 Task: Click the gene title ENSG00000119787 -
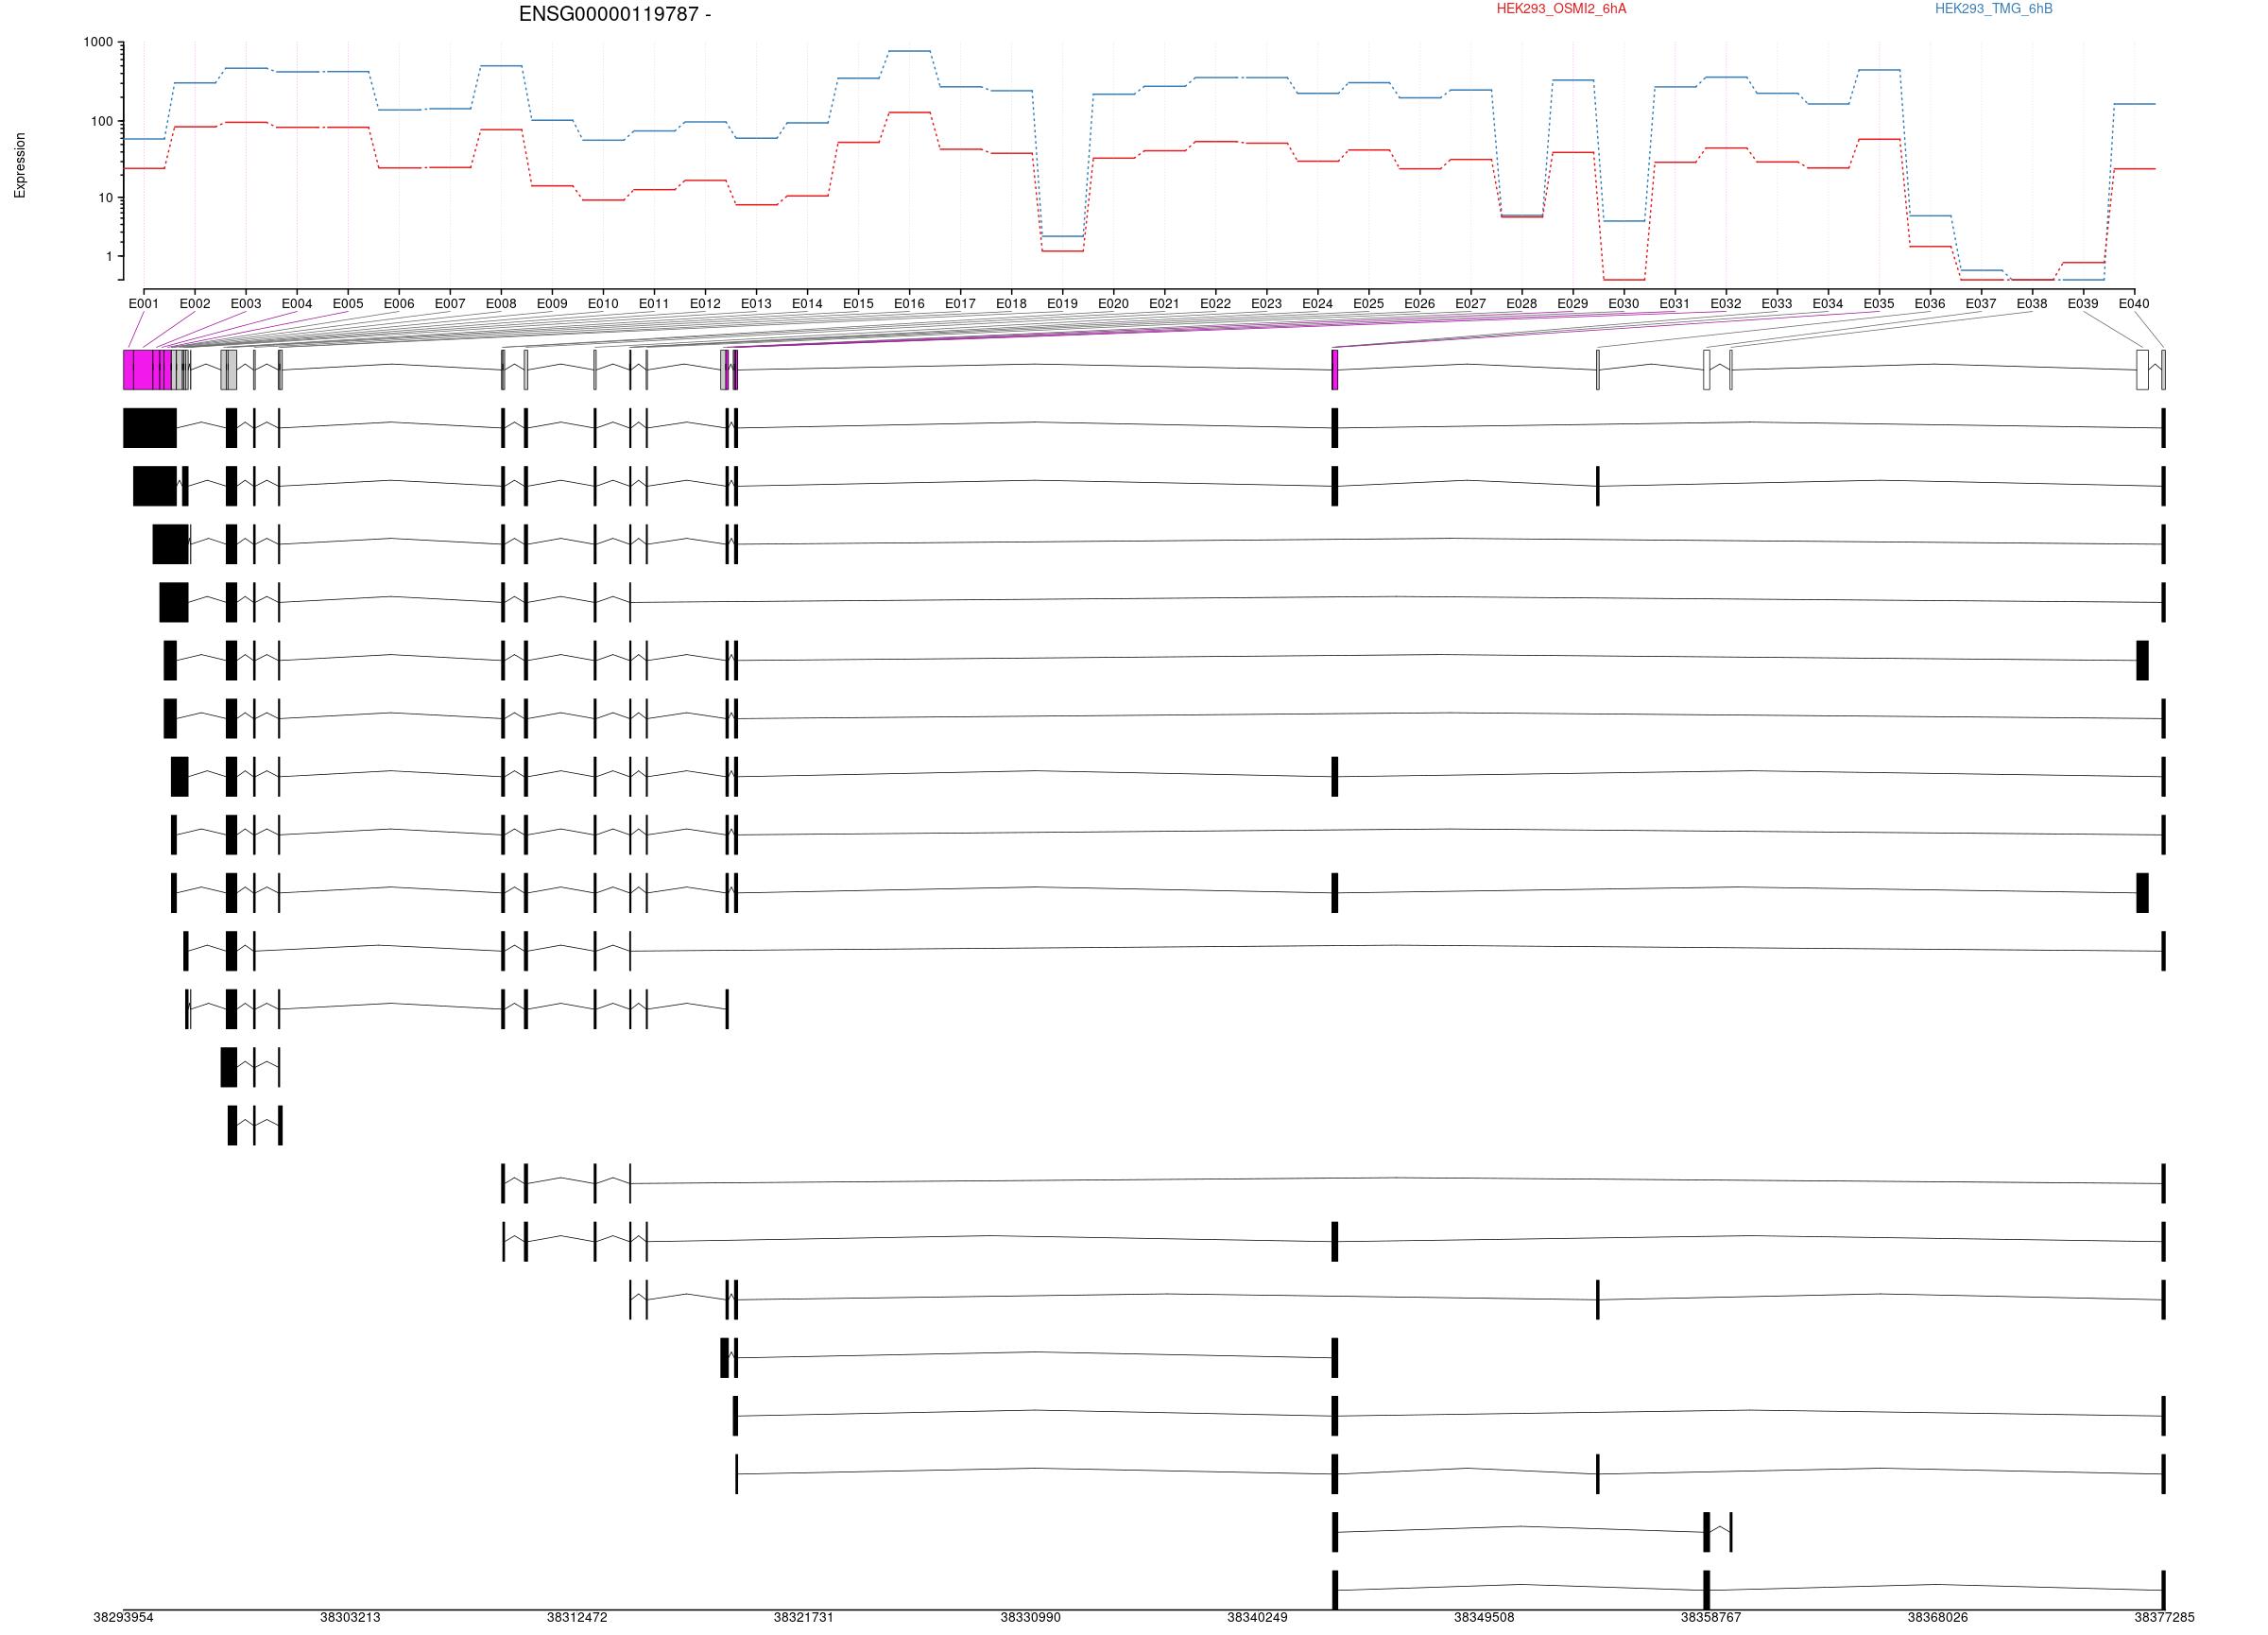(615, 14)
